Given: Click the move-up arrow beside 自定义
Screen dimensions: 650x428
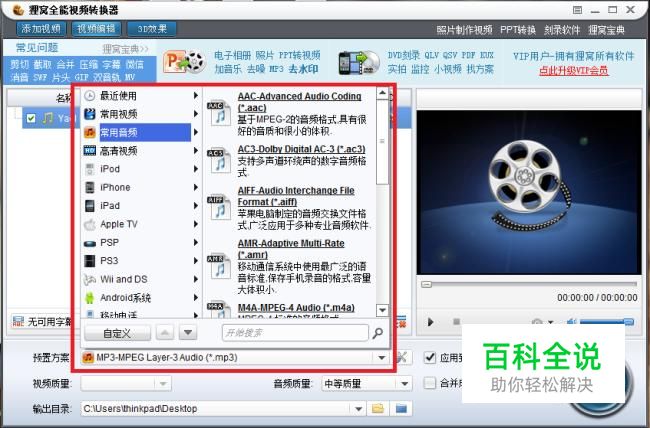Looking at the screenshot, I should [165, 332].
